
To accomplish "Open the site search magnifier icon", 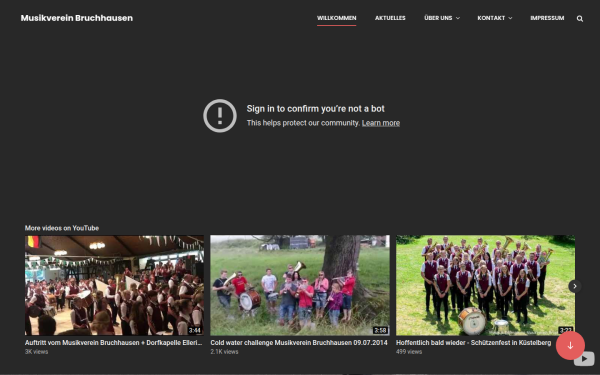I will [580, 18].
